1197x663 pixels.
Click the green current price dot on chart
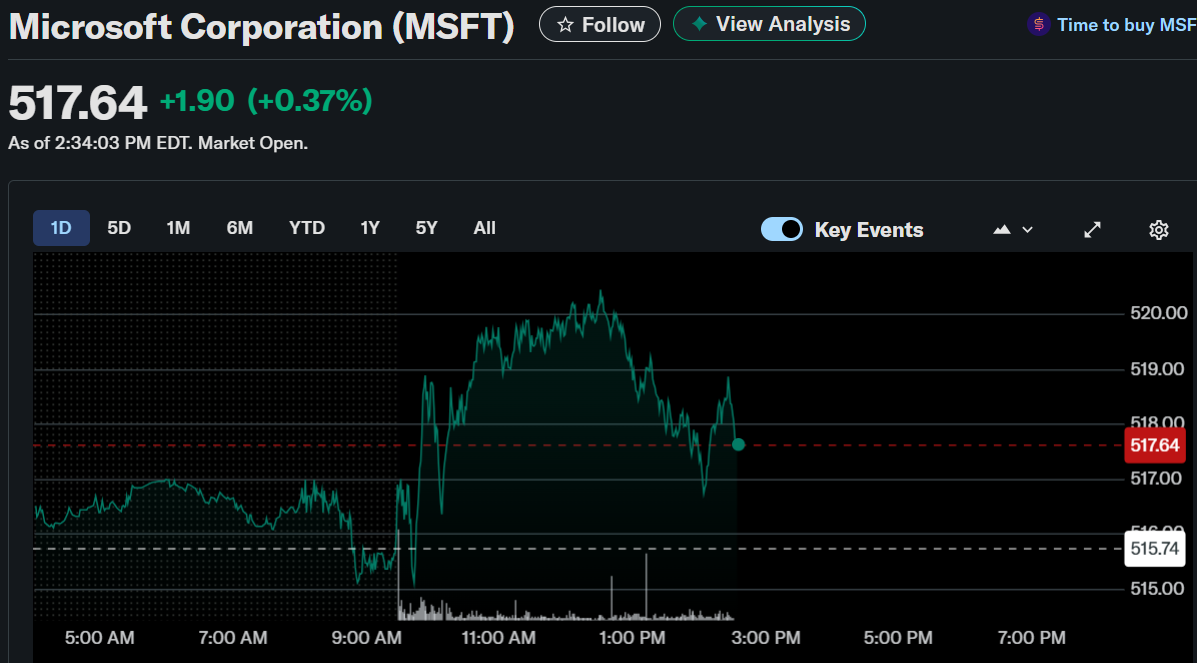coord(738,444)
